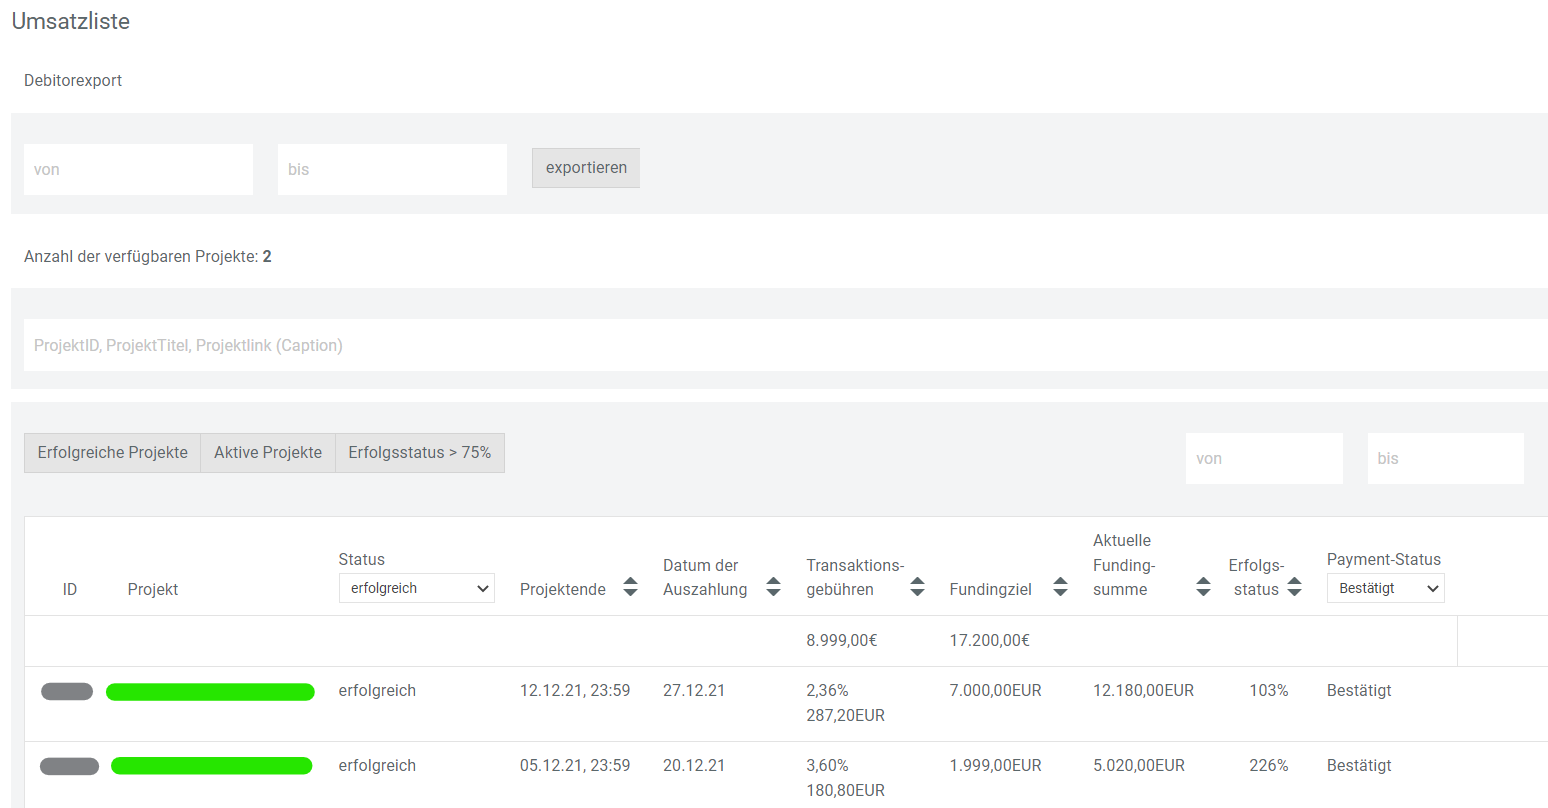
Task: Sort by Erfolgsstatus column arrows
Action: click(1294, 587)
